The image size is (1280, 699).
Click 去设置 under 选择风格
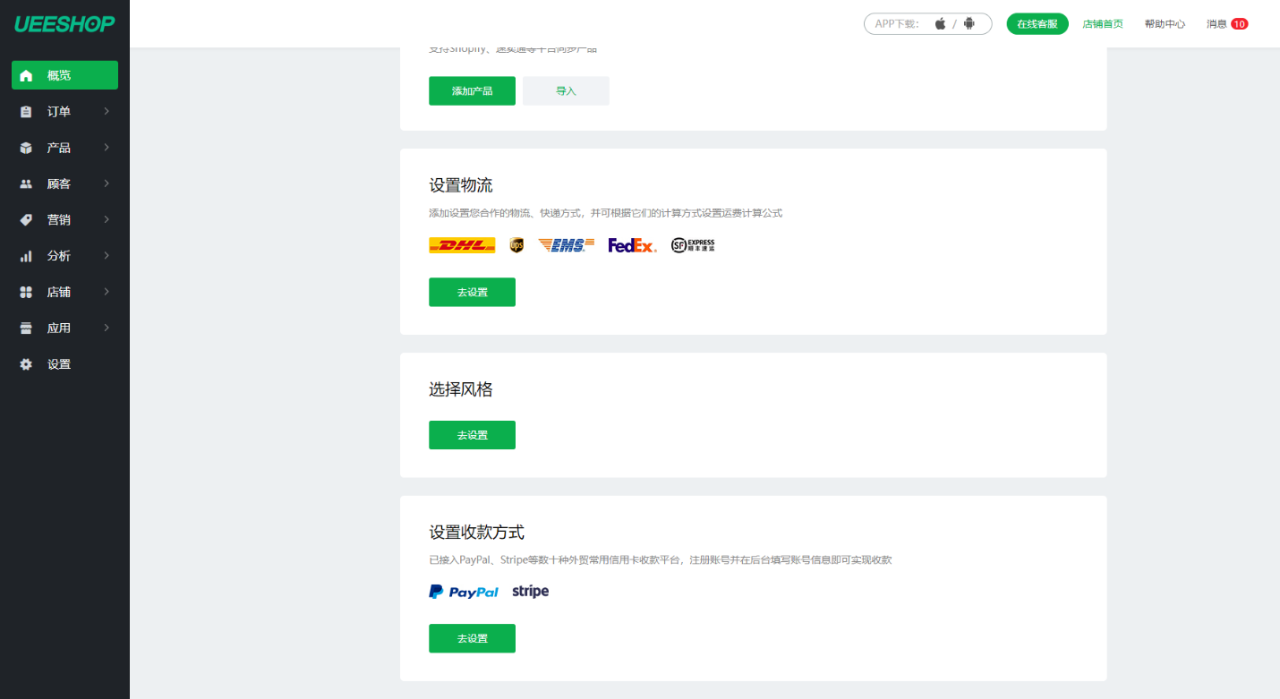coord(472,435)
